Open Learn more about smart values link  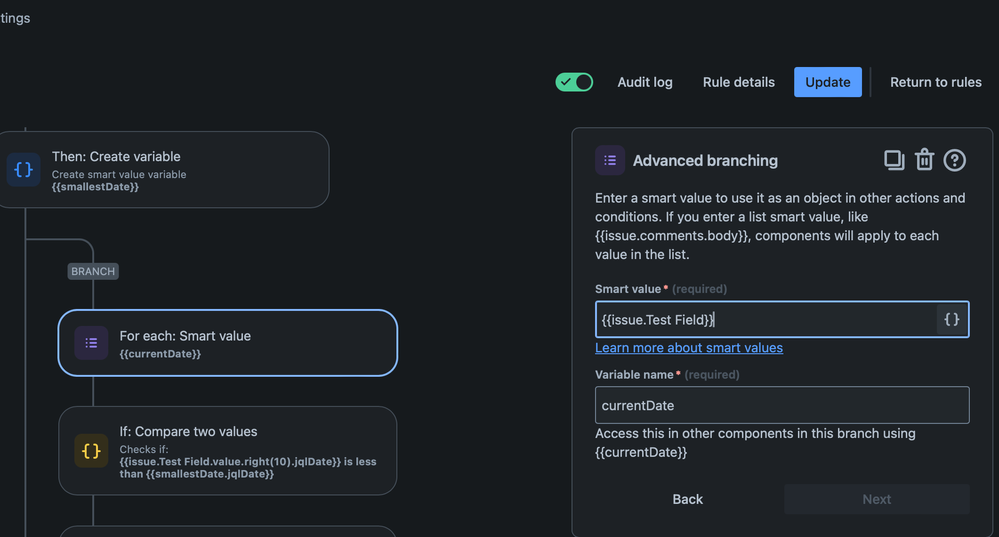tap(689, 348)
